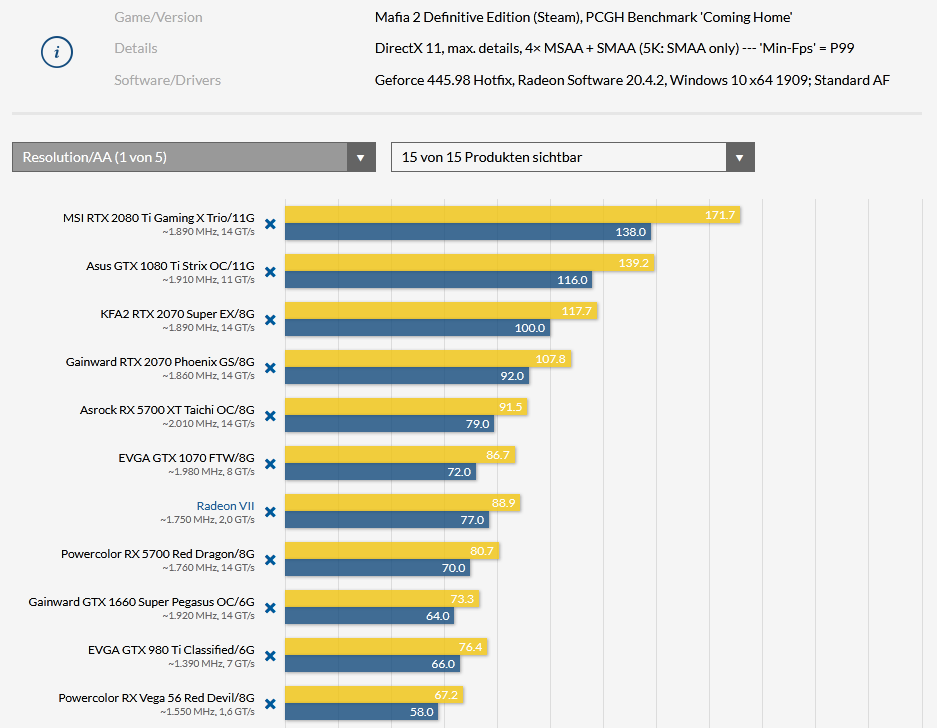Remove the Radeon VII entry
The width and height of the screenshot is (943, 728).
pos(271,512)
